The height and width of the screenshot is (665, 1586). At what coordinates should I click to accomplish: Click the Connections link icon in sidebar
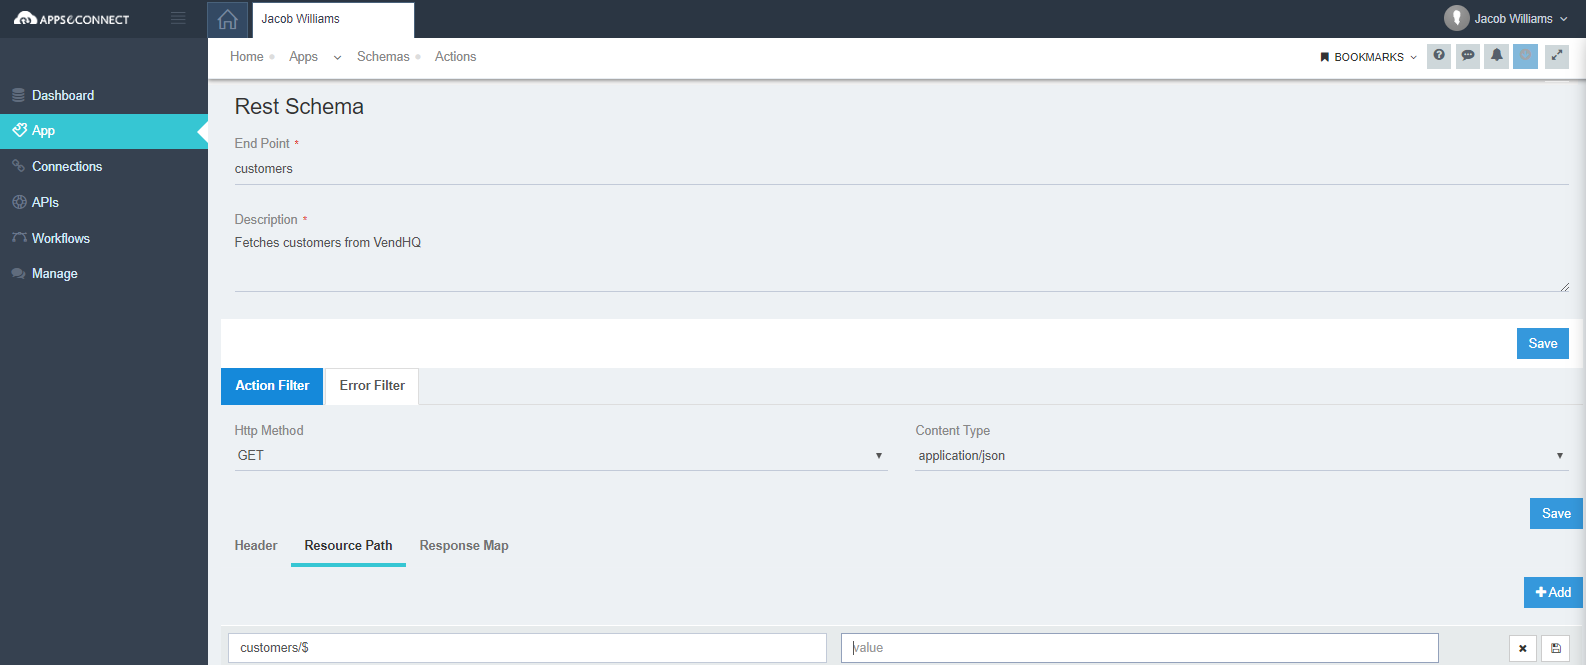(18, 166)
